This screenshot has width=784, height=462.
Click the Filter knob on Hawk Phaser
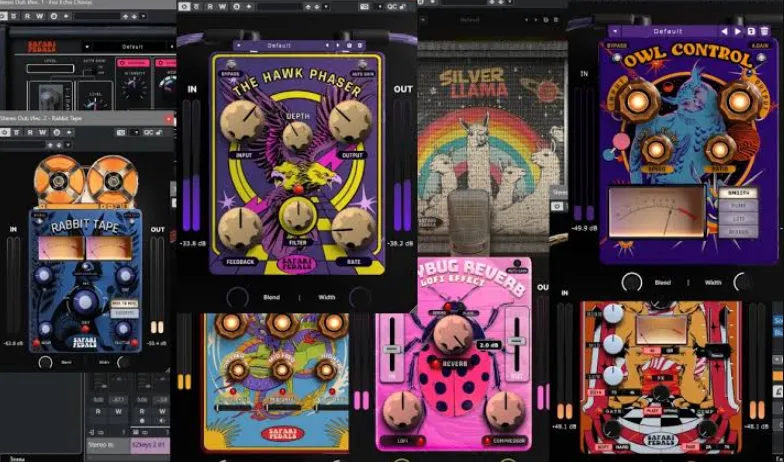[x=298, y=216]
